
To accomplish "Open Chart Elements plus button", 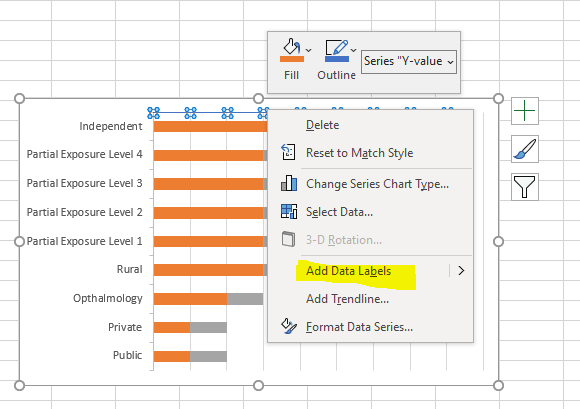I will pyautogui.click(x=525, y=111).
